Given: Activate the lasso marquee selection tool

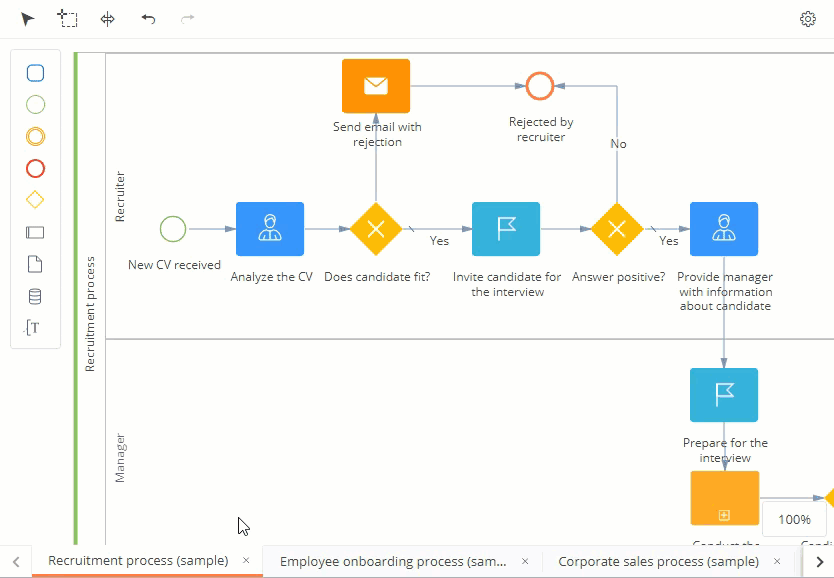Looking at the screenshot, I should [x=67, y=19].
